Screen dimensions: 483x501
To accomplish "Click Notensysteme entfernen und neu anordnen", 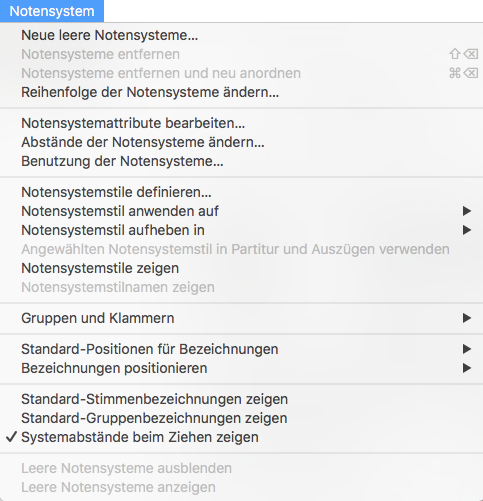I will pyautogui.click(x=241, y=73).
